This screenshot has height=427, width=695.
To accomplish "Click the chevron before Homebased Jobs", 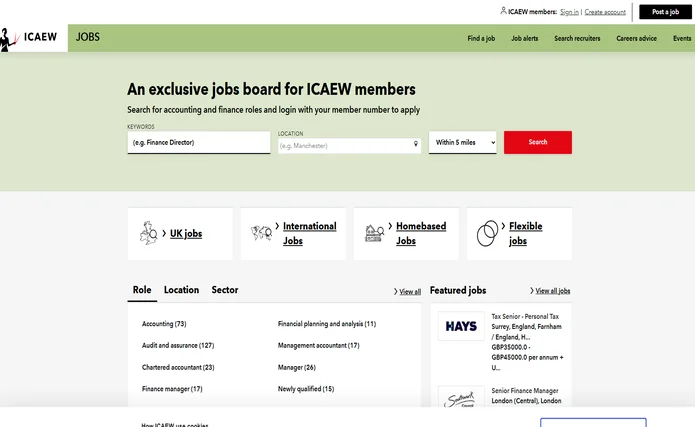I will (390, 226).
